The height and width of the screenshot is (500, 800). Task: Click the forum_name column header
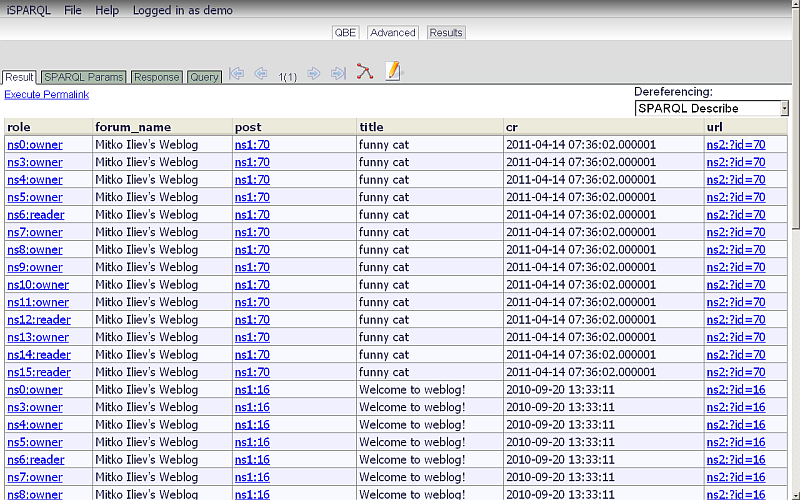[x=162, y=127]
